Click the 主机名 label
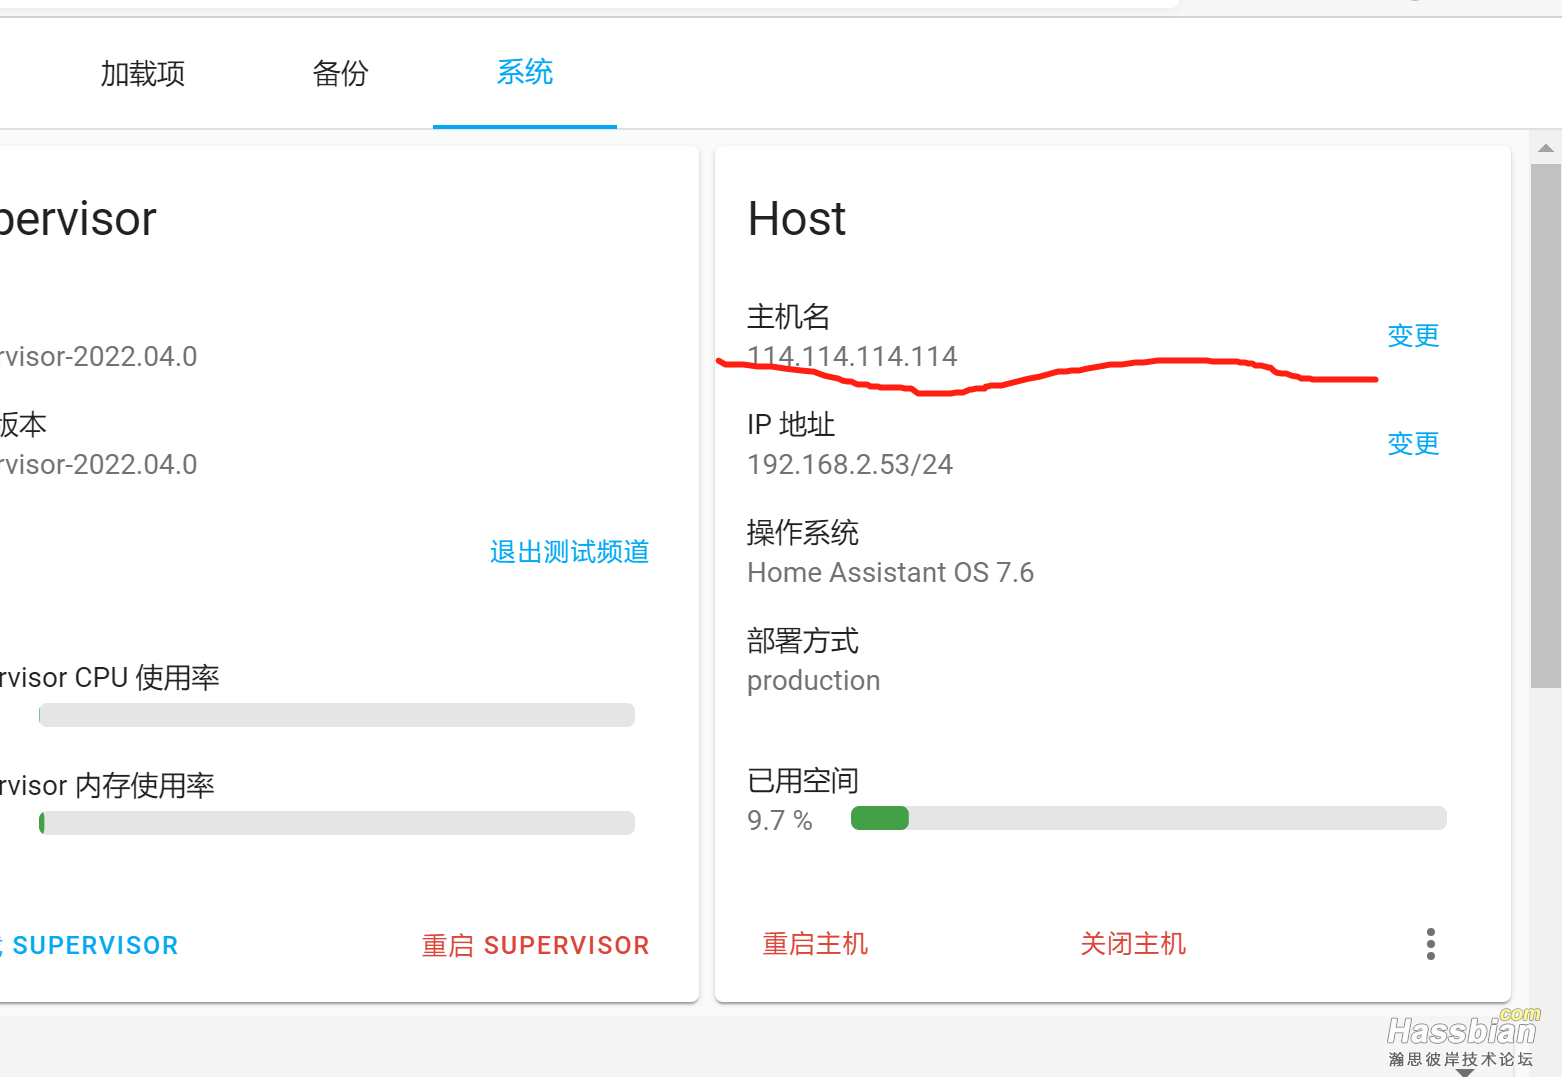 click(x=789, y=317)
